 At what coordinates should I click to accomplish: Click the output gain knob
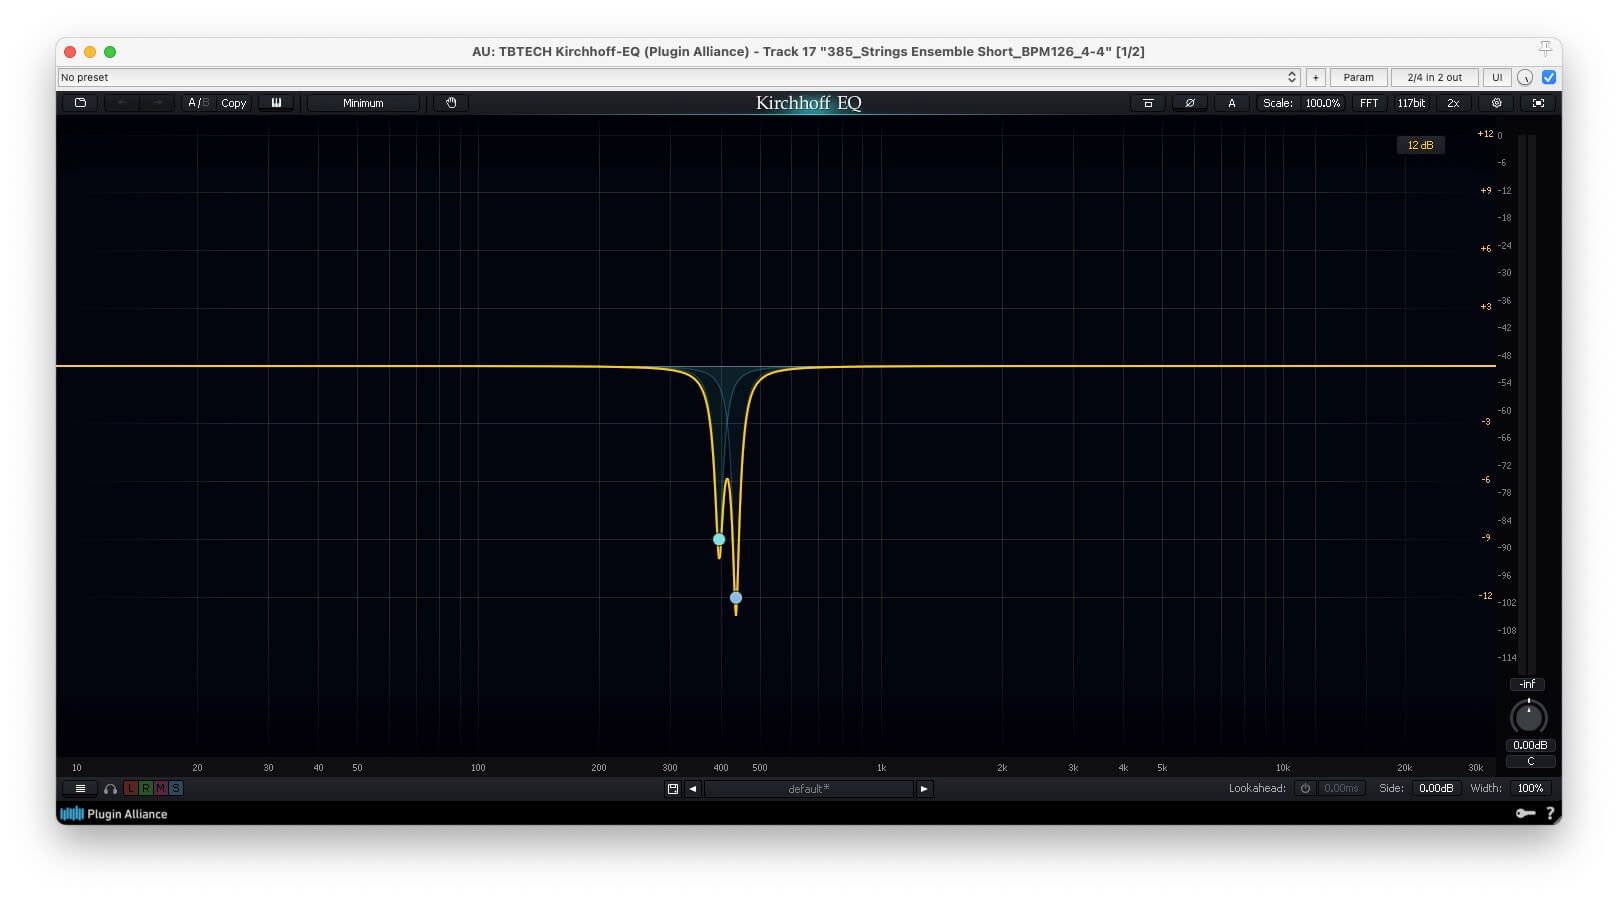click(1528, 717)
